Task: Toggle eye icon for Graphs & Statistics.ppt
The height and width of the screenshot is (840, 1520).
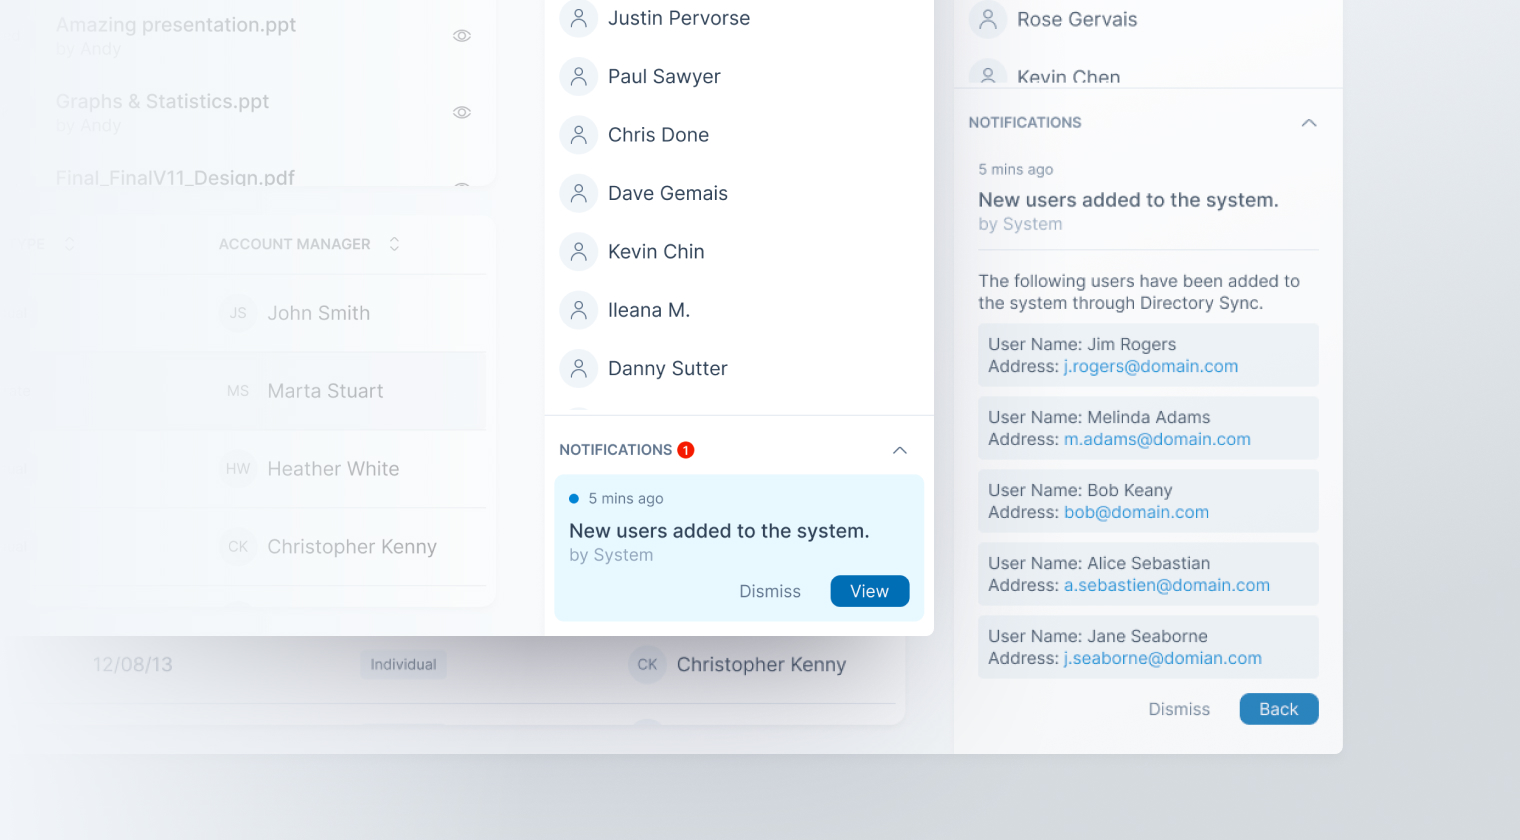Action: pyautogui.click(x=461, y=113)
